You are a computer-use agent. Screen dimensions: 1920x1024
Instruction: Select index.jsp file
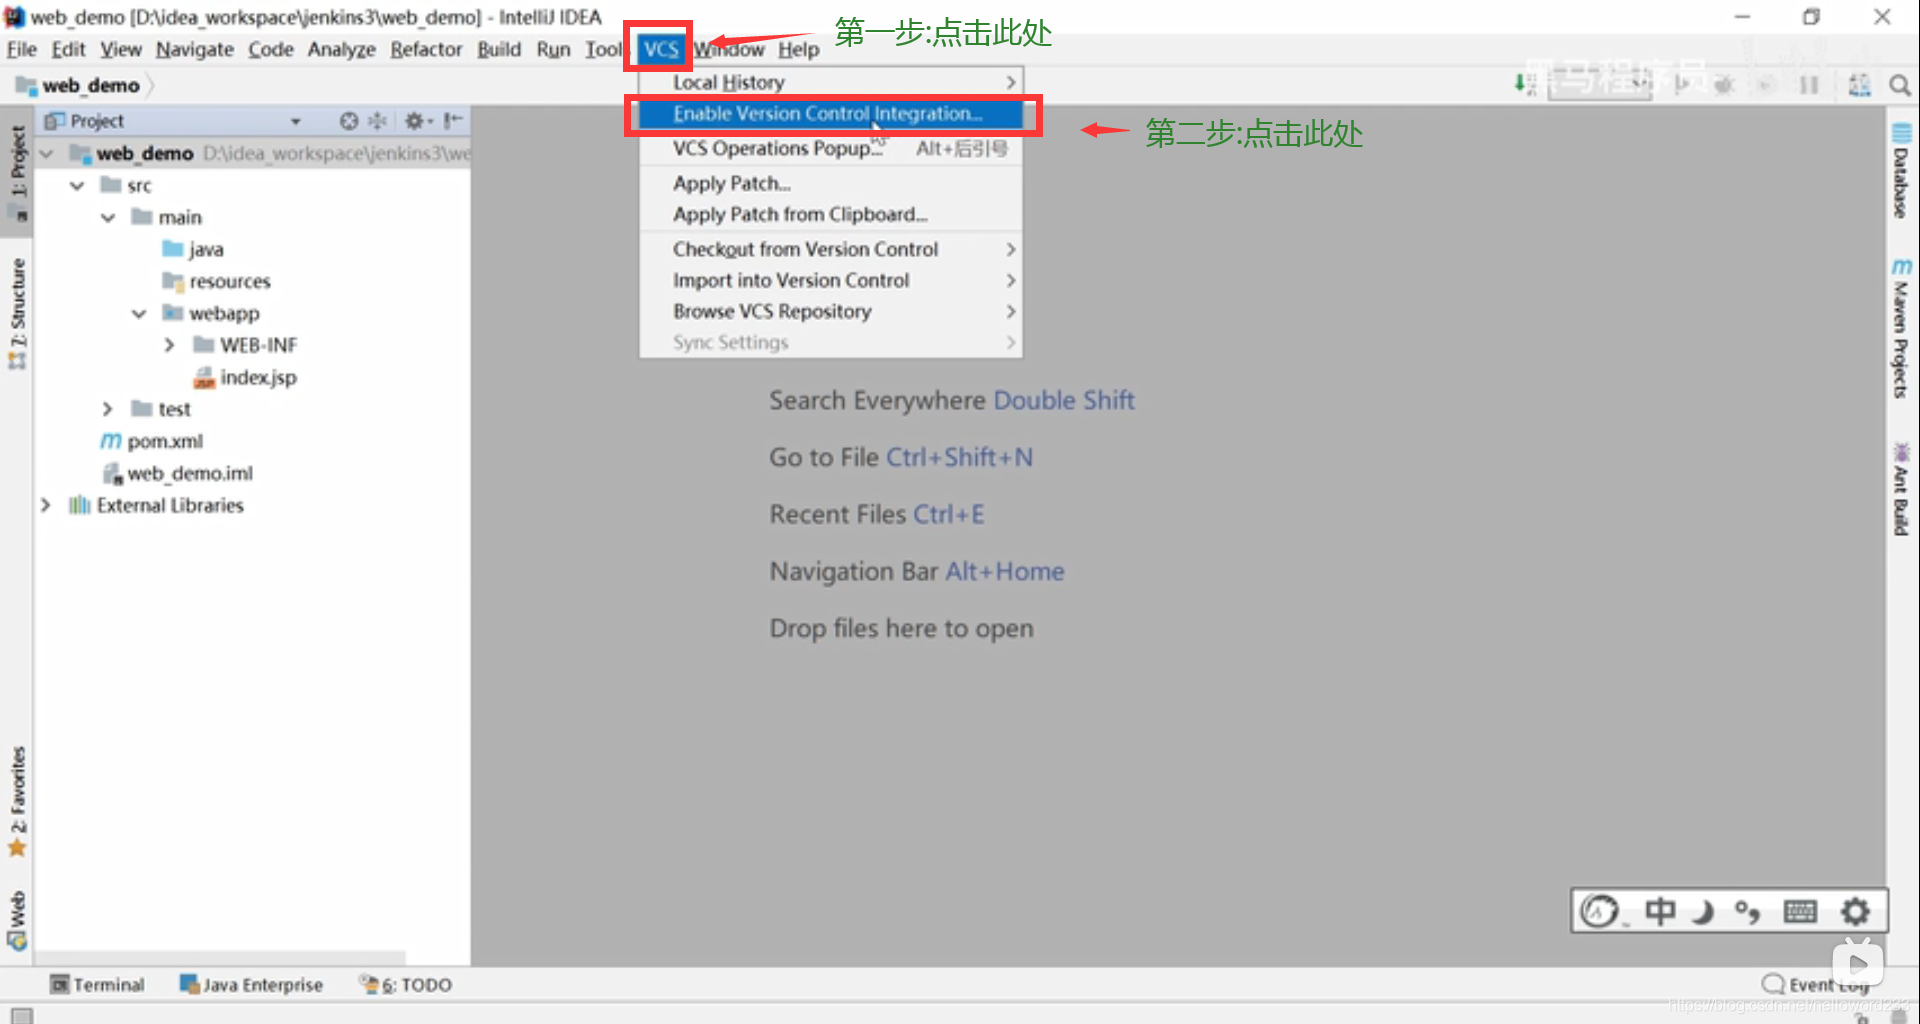(246, 377)
